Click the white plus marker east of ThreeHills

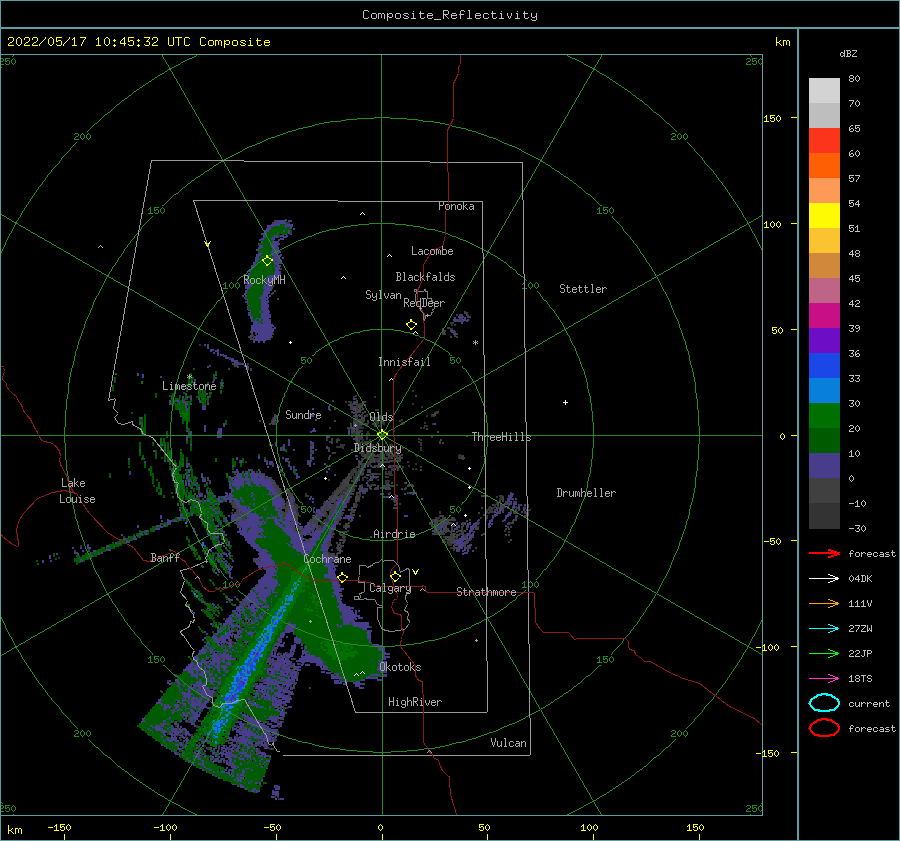pyautogui.click(x=565, y=402)
